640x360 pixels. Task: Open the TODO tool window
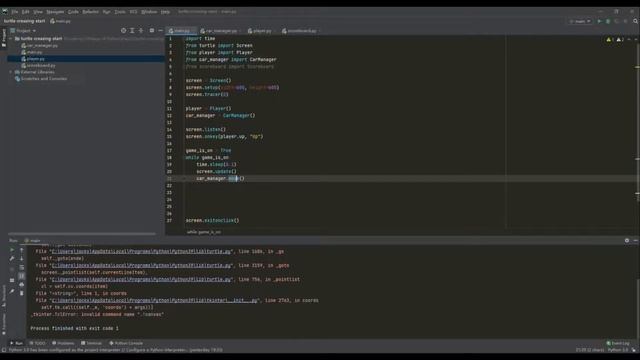[x=38, y=343]
